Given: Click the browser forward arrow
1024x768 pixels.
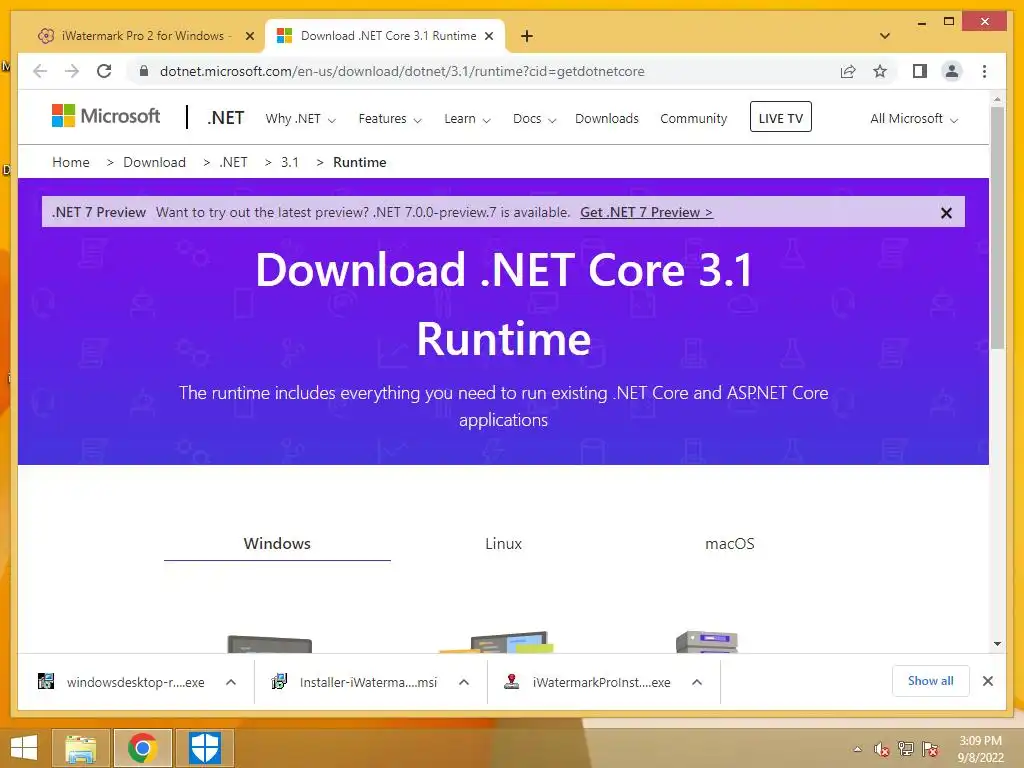Looking at the screenshot, I should pyautogui.click(x=72, y=71).
